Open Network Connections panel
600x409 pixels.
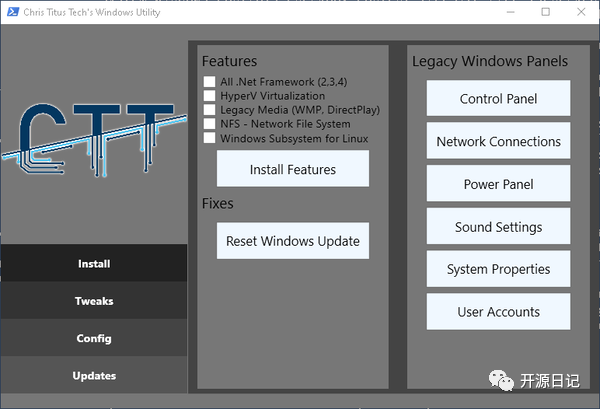coord(498,141)
